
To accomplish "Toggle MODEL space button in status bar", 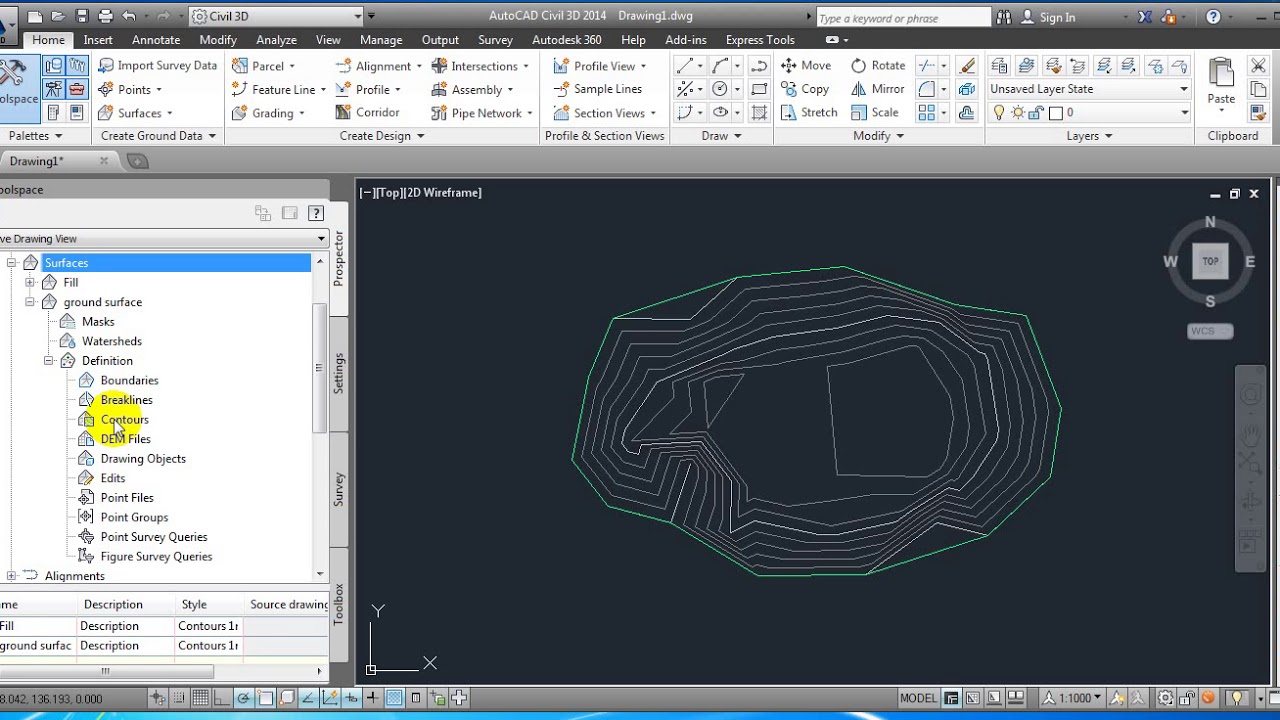I will pos(919,698).
